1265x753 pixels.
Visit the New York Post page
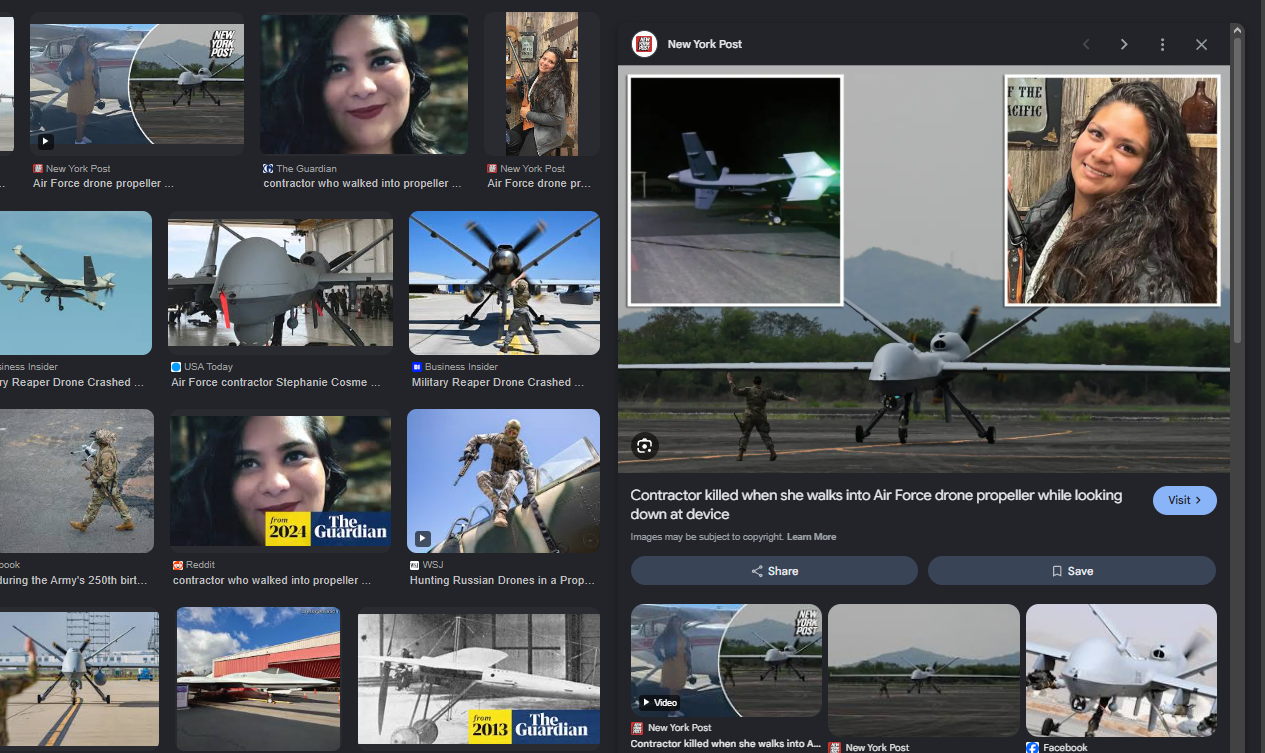pyautogui.click(x=1184, y=500)
